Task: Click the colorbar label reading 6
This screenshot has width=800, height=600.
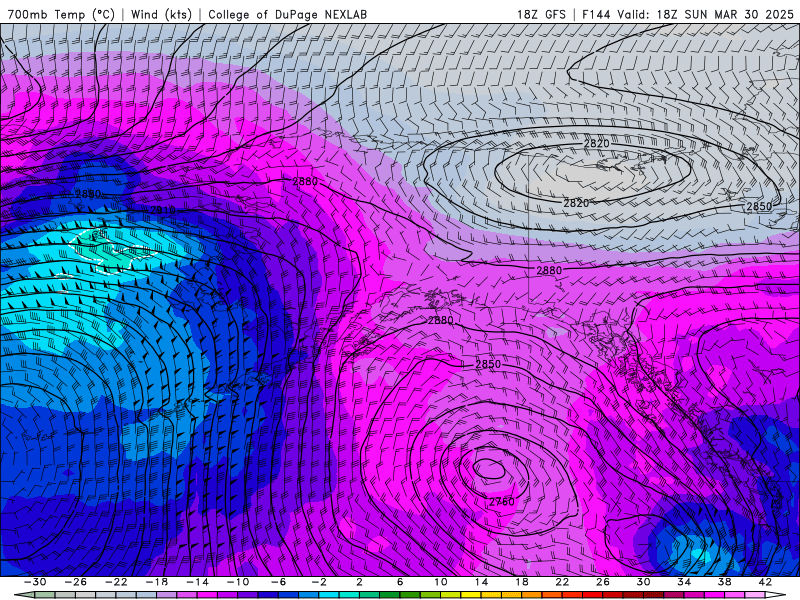Action: [x=399, y=582]
